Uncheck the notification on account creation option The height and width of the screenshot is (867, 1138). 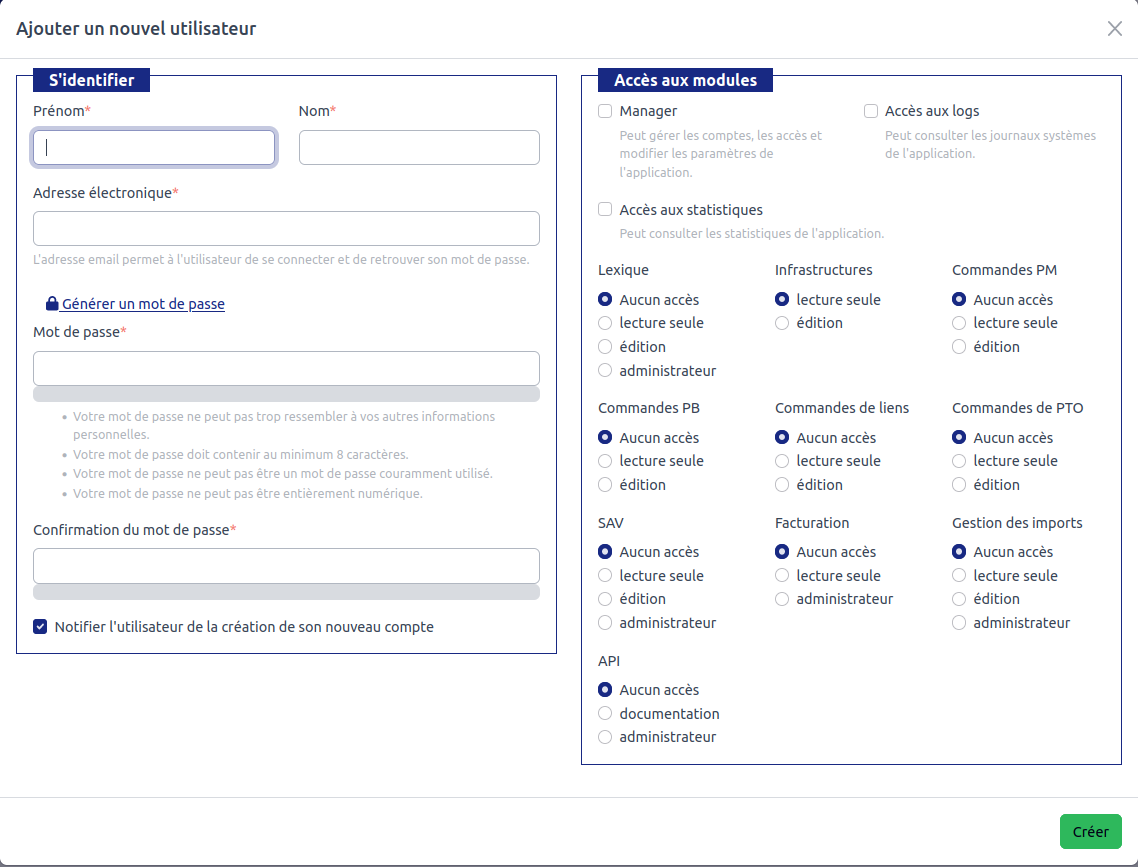(x=40, y=627)
